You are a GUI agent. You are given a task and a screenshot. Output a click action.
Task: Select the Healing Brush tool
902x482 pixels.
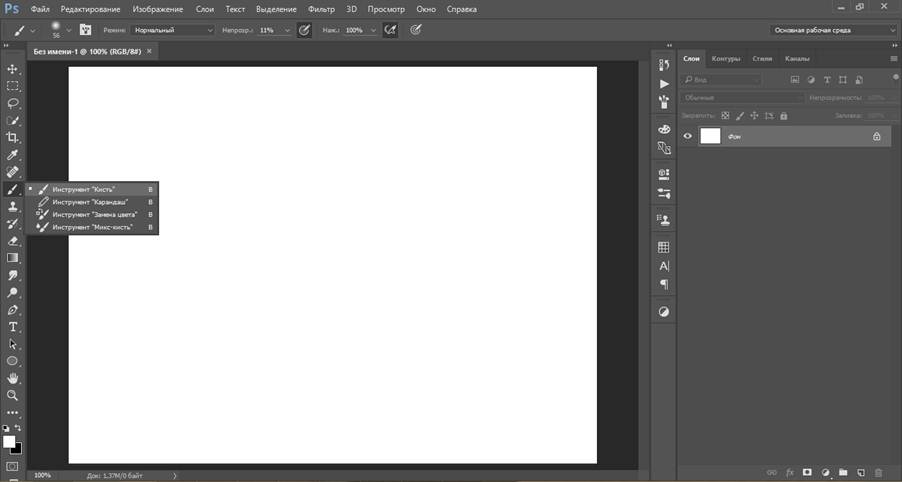(x=12, y=172)
